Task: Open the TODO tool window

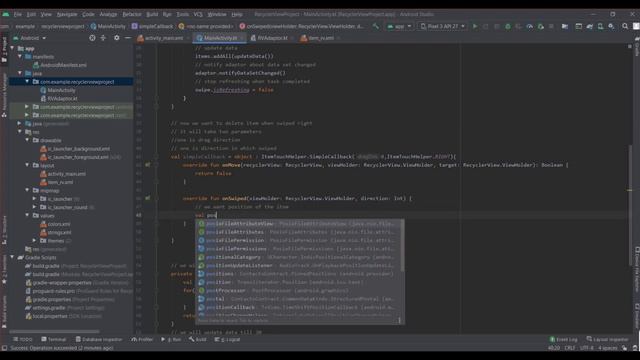Action: (x=23, y=339)
